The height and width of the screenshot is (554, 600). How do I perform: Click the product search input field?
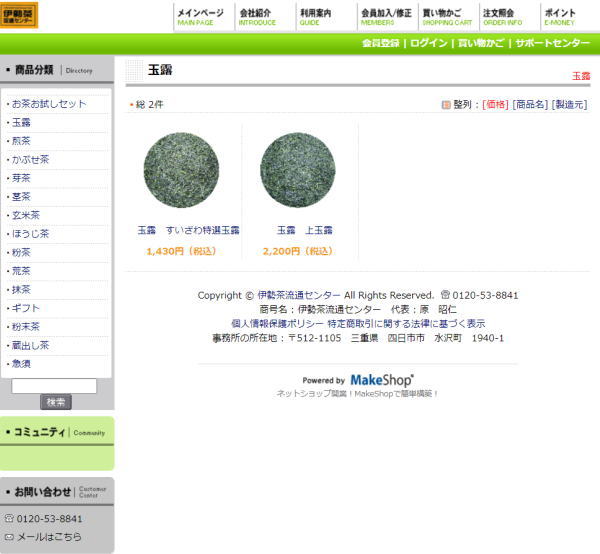click(x=54, y=385)
